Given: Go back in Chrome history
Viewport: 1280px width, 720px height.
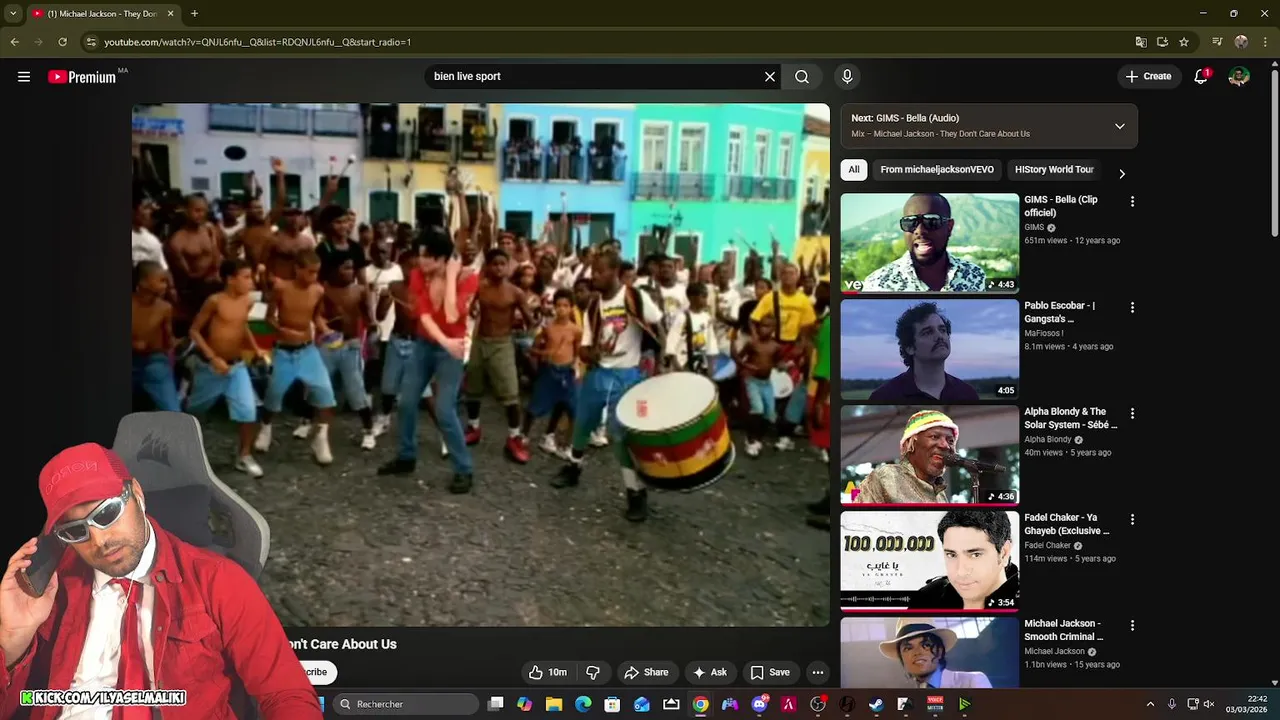Looking at the screenshot, I should (x=14, y=42).
